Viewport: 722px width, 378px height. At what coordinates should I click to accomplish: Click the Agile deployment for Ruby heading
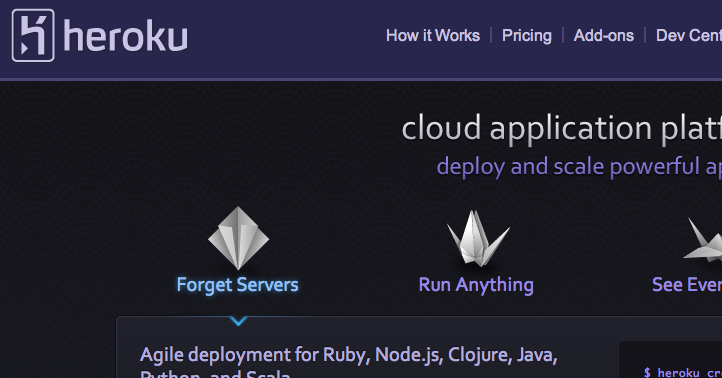pyautogui.click(x=349, y=362)
